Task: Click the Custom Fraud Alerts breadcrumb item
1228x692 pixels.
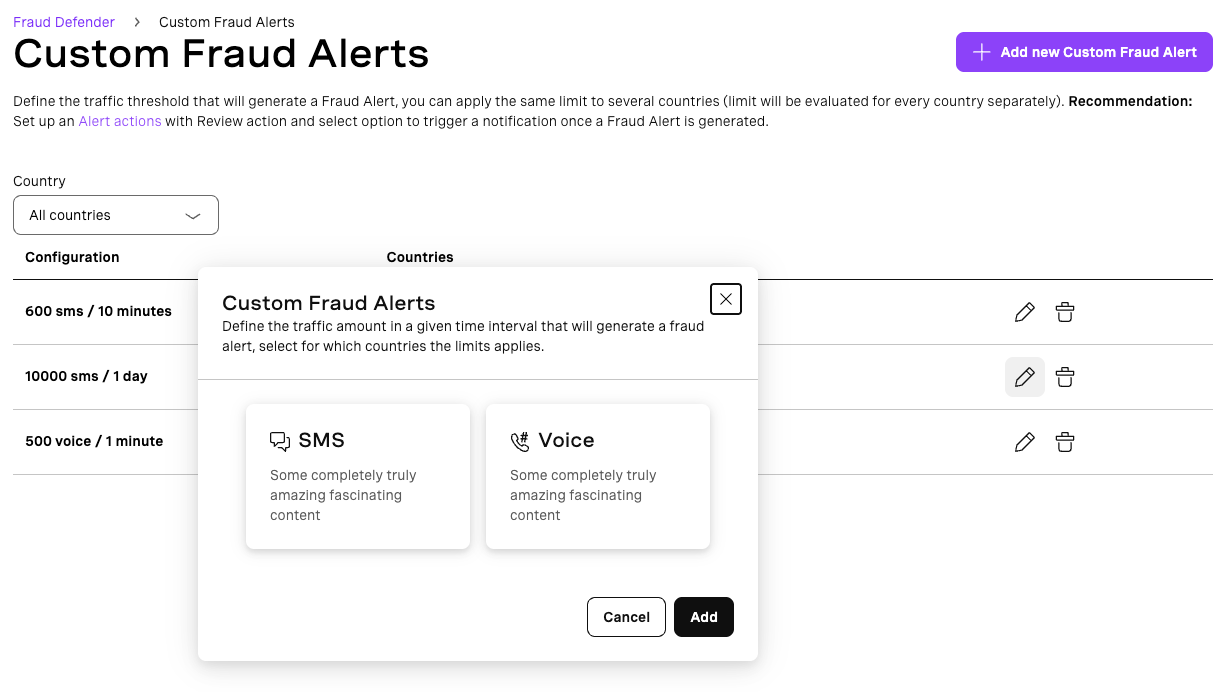Action: pyautogui.click(x=227, y=22)
